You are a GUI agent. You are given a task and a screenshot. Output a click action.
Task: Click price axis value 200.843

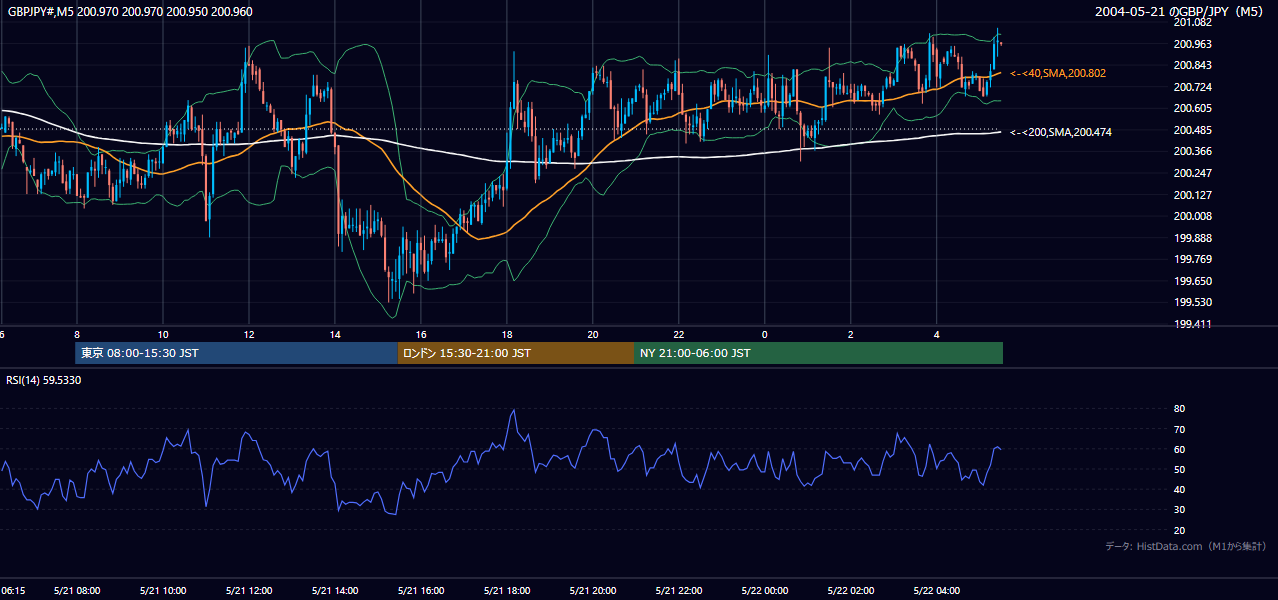coord(1193,66)
